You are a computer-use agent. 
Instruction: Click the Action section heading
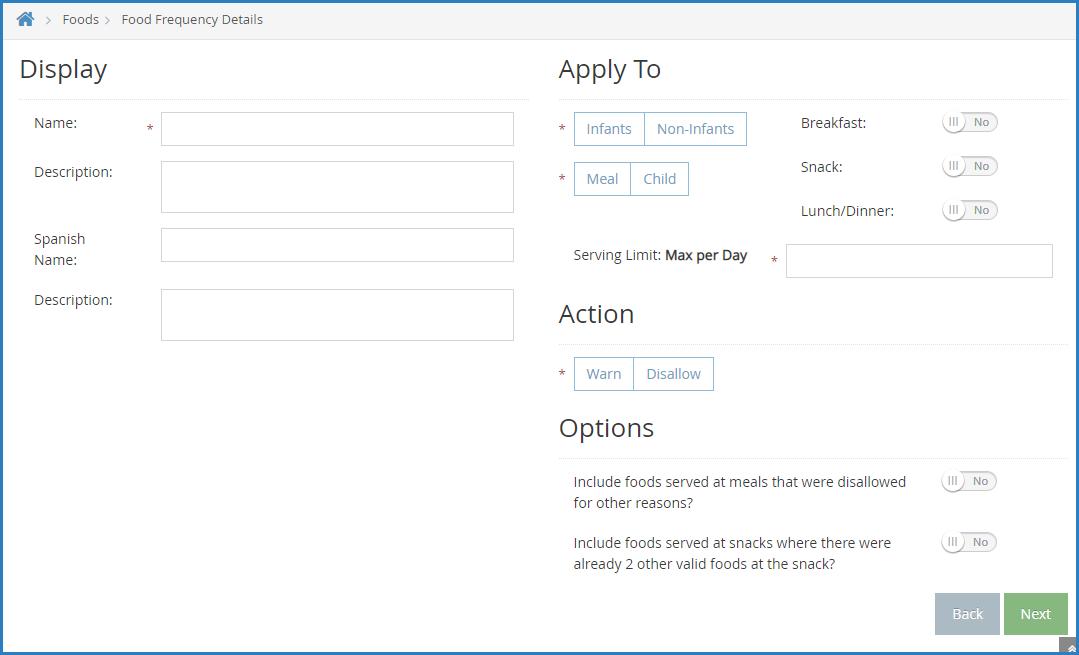[596, 314]
